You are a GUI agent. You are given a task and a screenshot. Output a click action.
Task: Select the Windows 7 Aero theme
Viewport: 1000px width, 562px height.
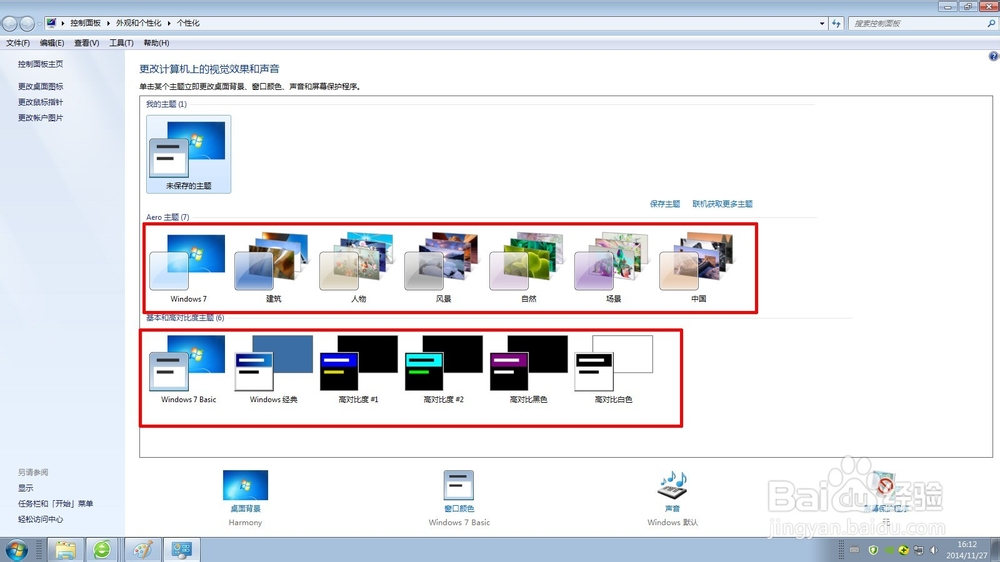(x=188, y=269)
